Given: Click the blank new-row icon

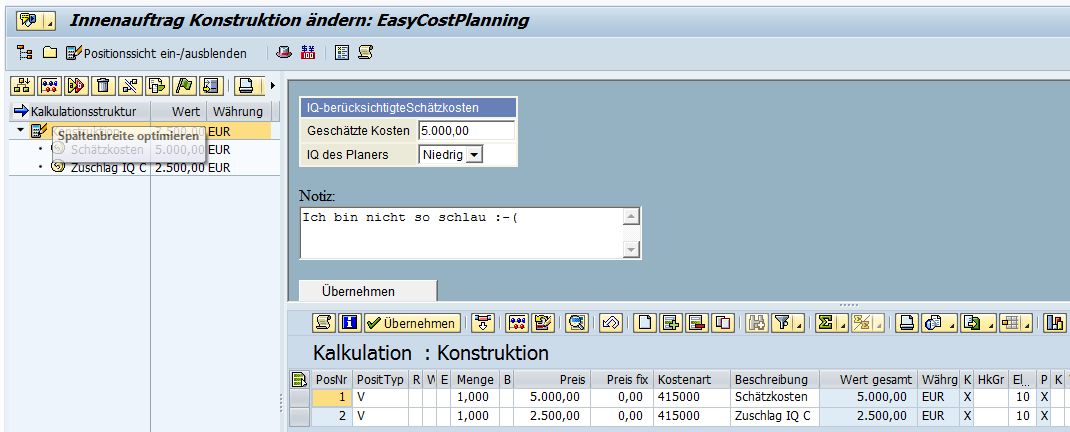Looking at the screenshot, I should [645, 323].
